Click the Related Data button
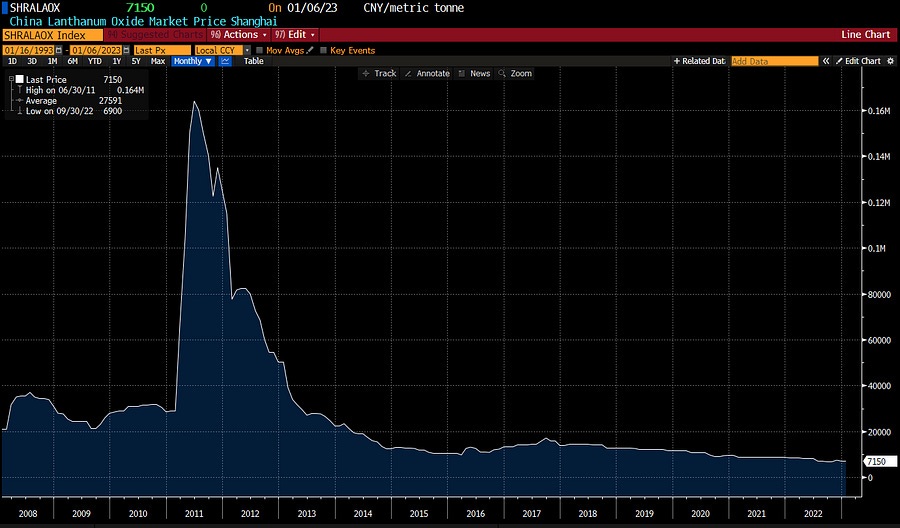Viewport: 900px width, 528px height. click(699, 61)
